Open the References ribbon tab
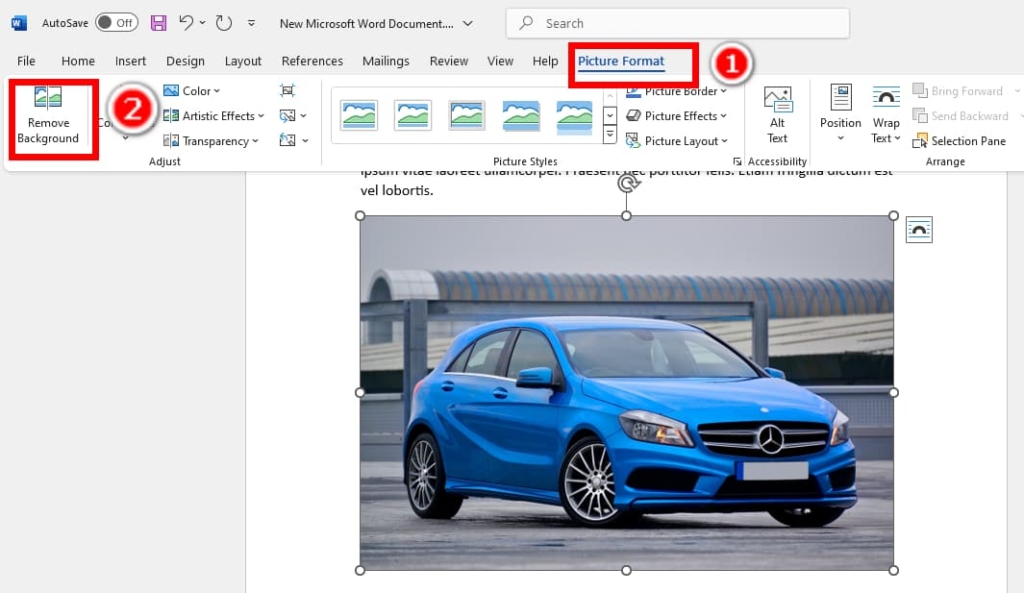Viewport: 1024px width, 593px height. 312,60
